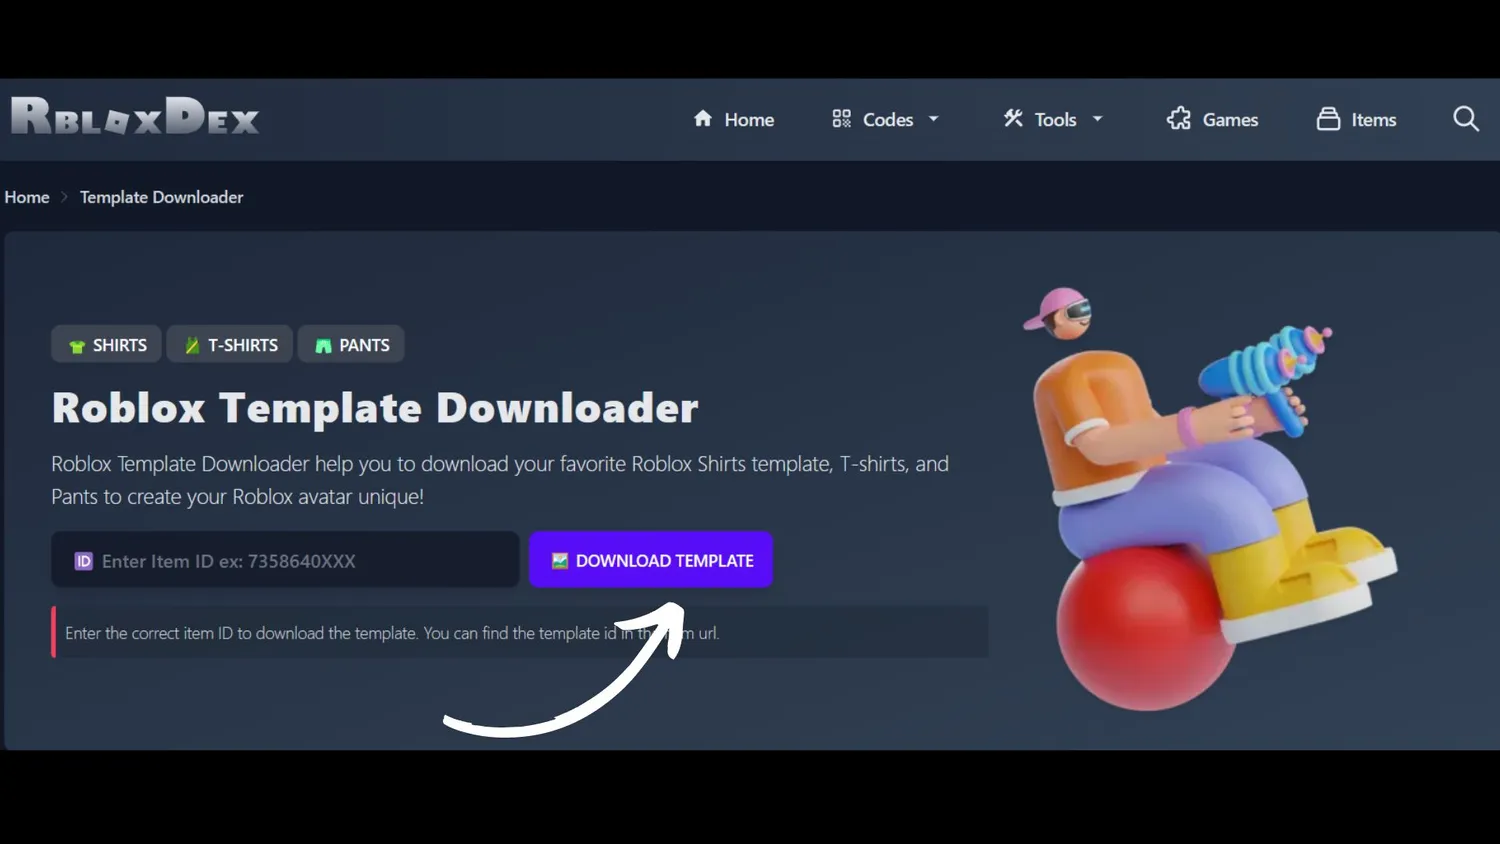This screenshot has width=1500, height=844.
Task: Click the Games puzzle piece icon
Action: coord(1179,119)
